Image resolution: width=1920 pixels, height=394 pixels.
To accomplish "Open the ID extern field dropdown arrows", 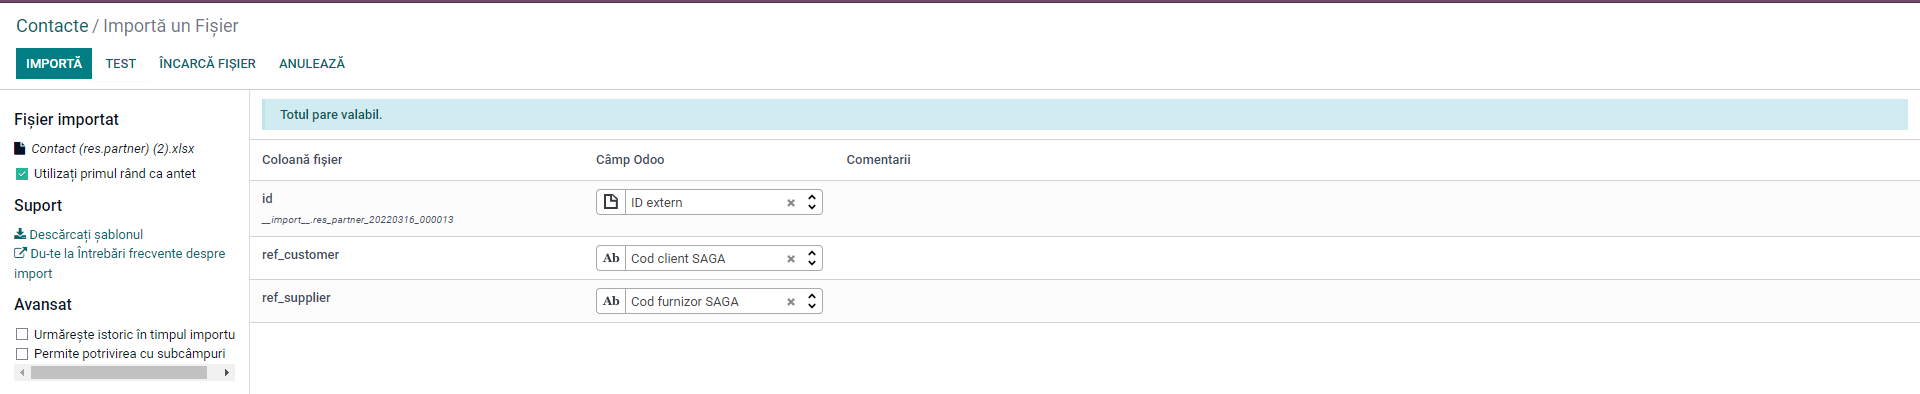I will tap(812, 202).
